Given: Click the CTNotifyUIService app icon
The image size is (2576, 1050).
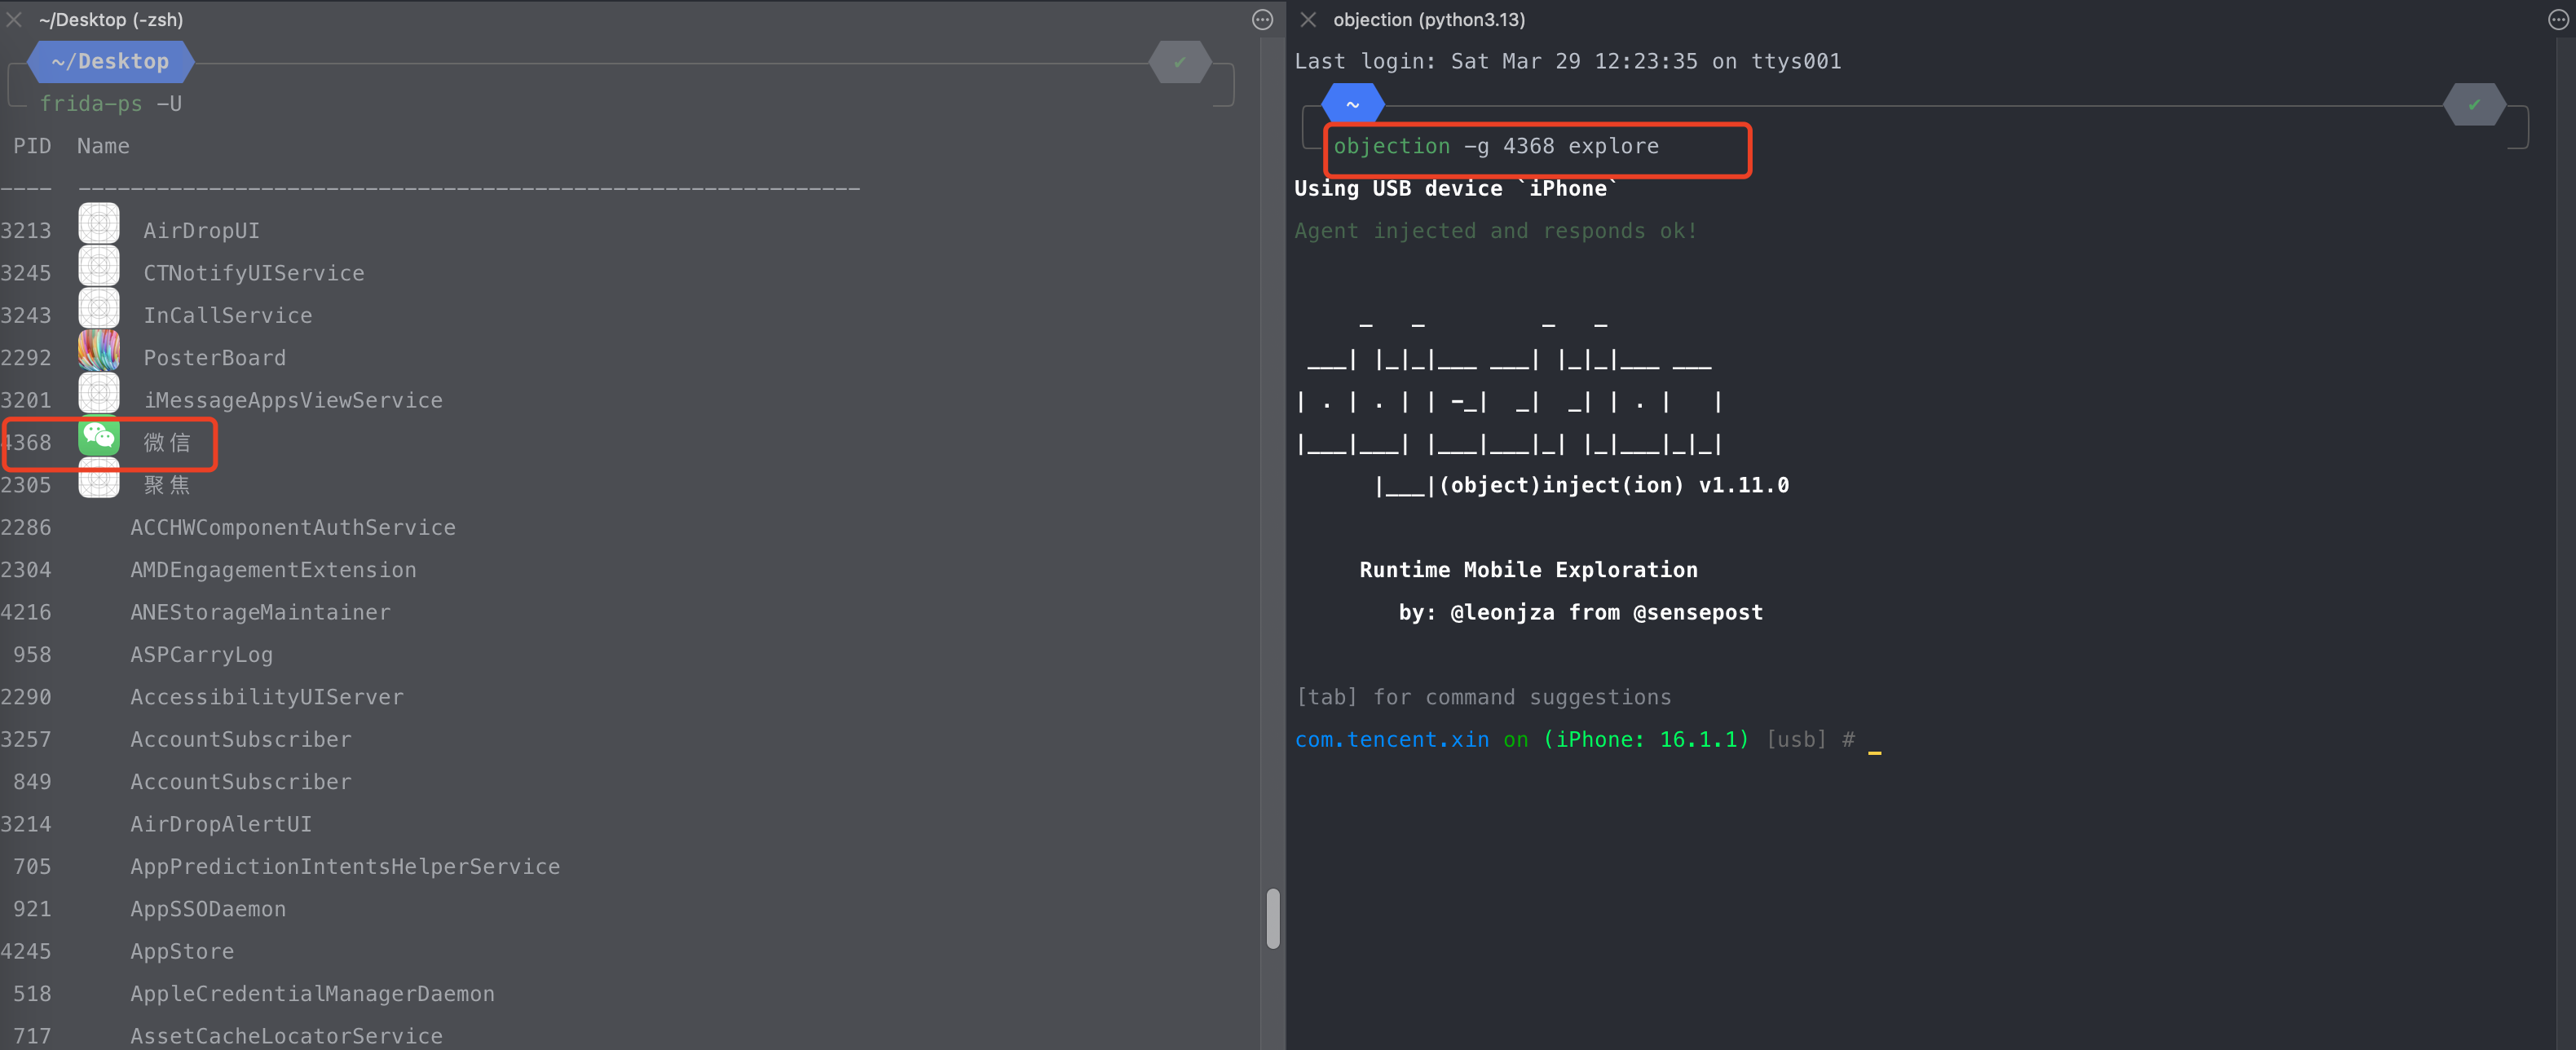Looking at the screenshot, I should [99, 266].
